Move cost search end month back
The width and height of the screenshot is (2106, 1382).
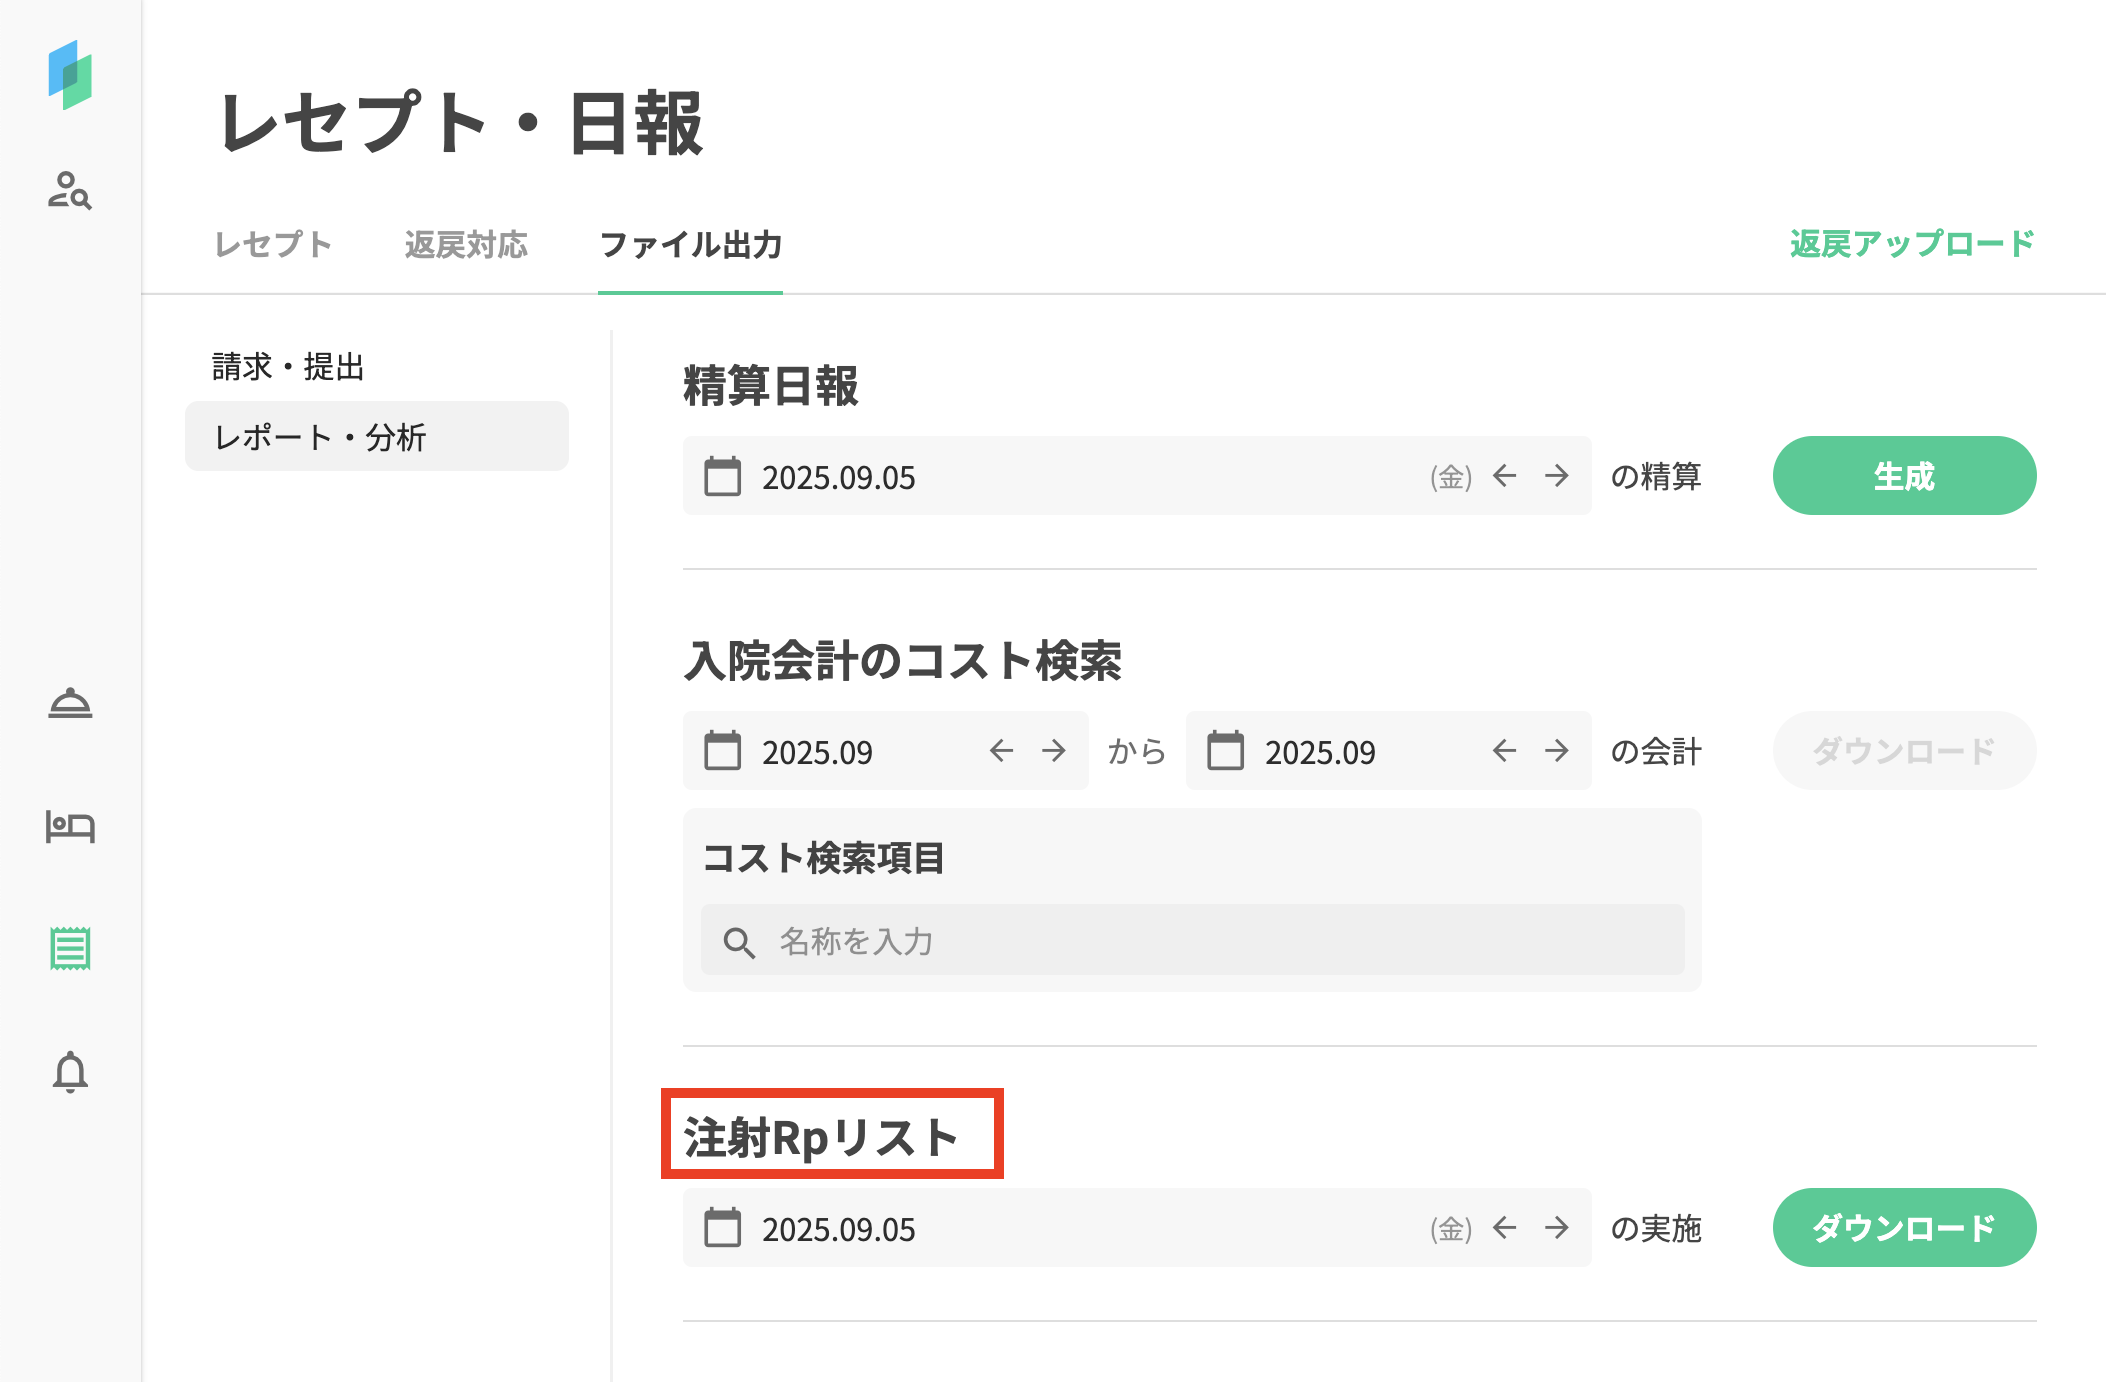click(x=1504, y=751)
